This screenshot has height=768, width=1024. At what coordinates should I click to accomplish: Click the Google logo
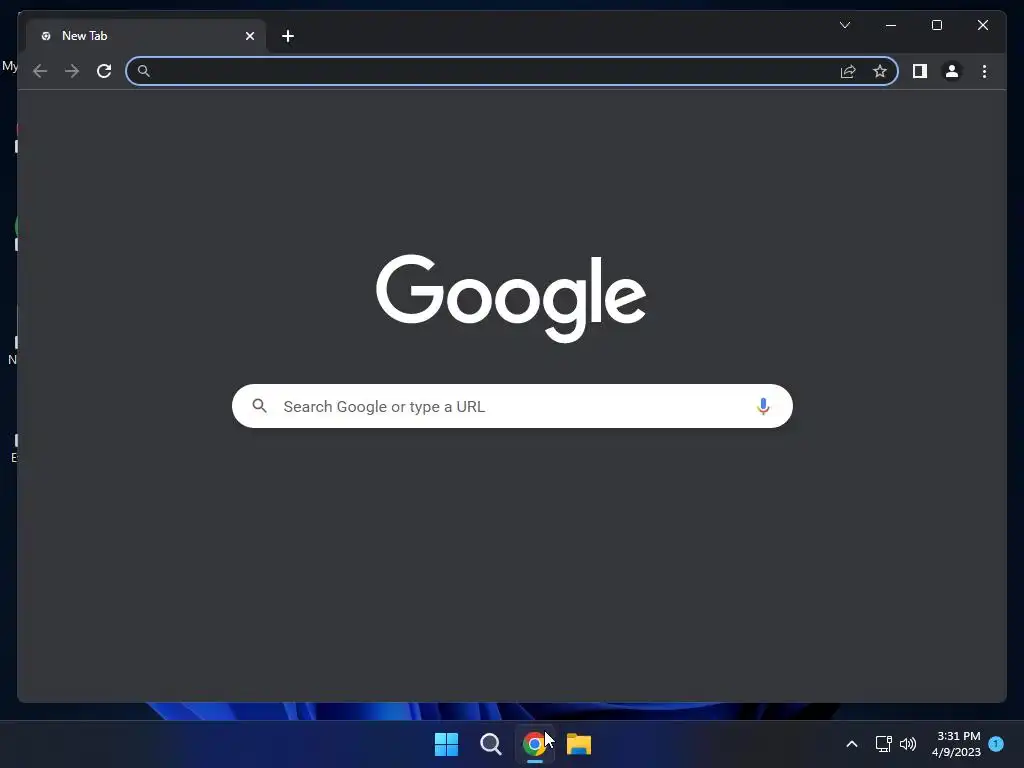(x=511, y=298)
